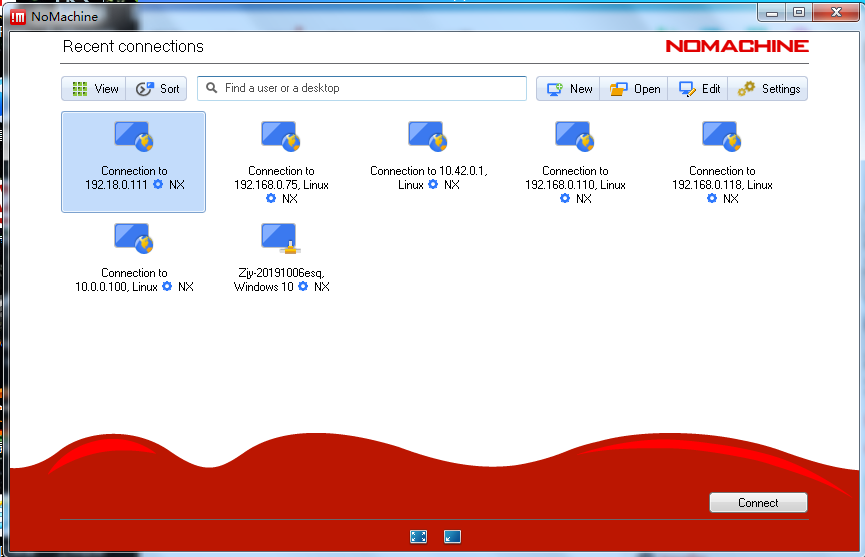Click the NoMachine title bar app icon
The height and width of the screenshot is (557, 865).
[18, 17]
